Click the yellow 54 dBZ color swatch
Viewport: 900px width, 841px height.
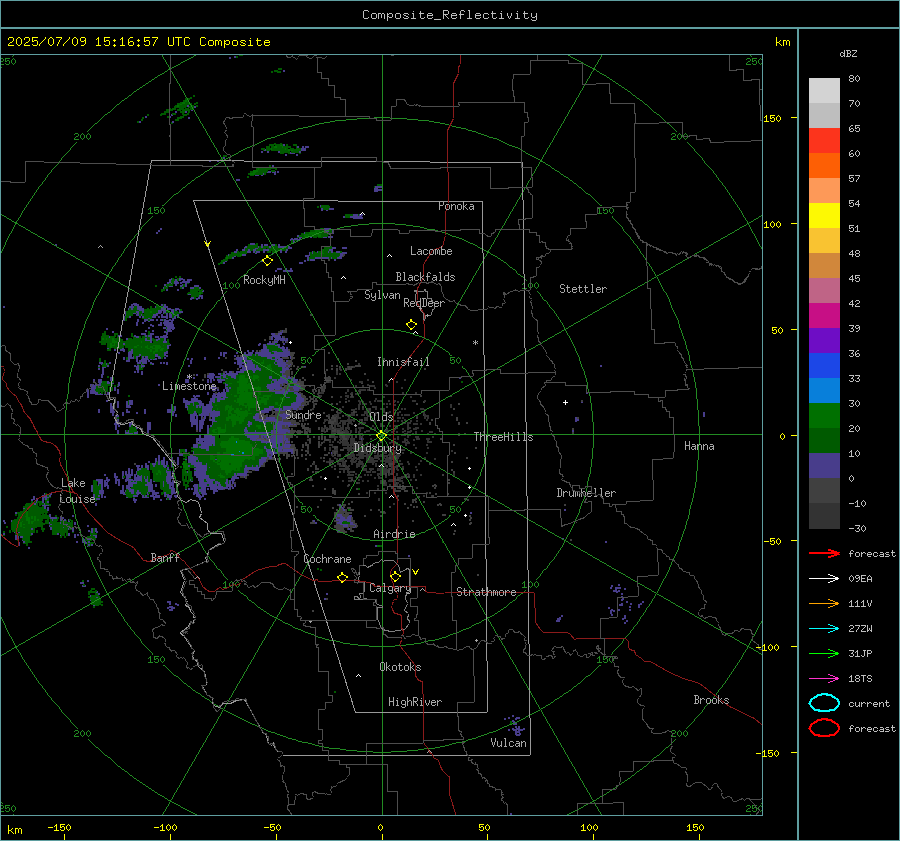click(824, 215)
